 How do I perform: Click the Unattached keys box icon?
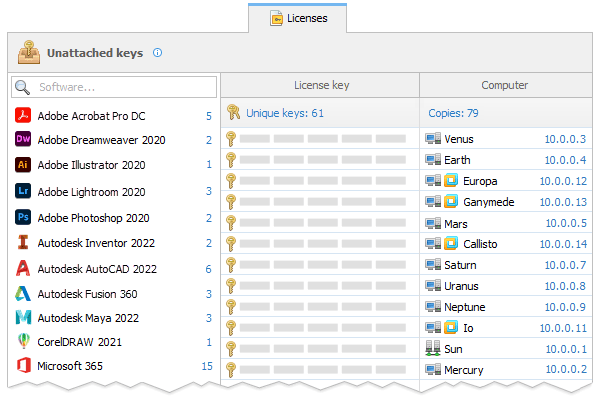click(29, 52)
